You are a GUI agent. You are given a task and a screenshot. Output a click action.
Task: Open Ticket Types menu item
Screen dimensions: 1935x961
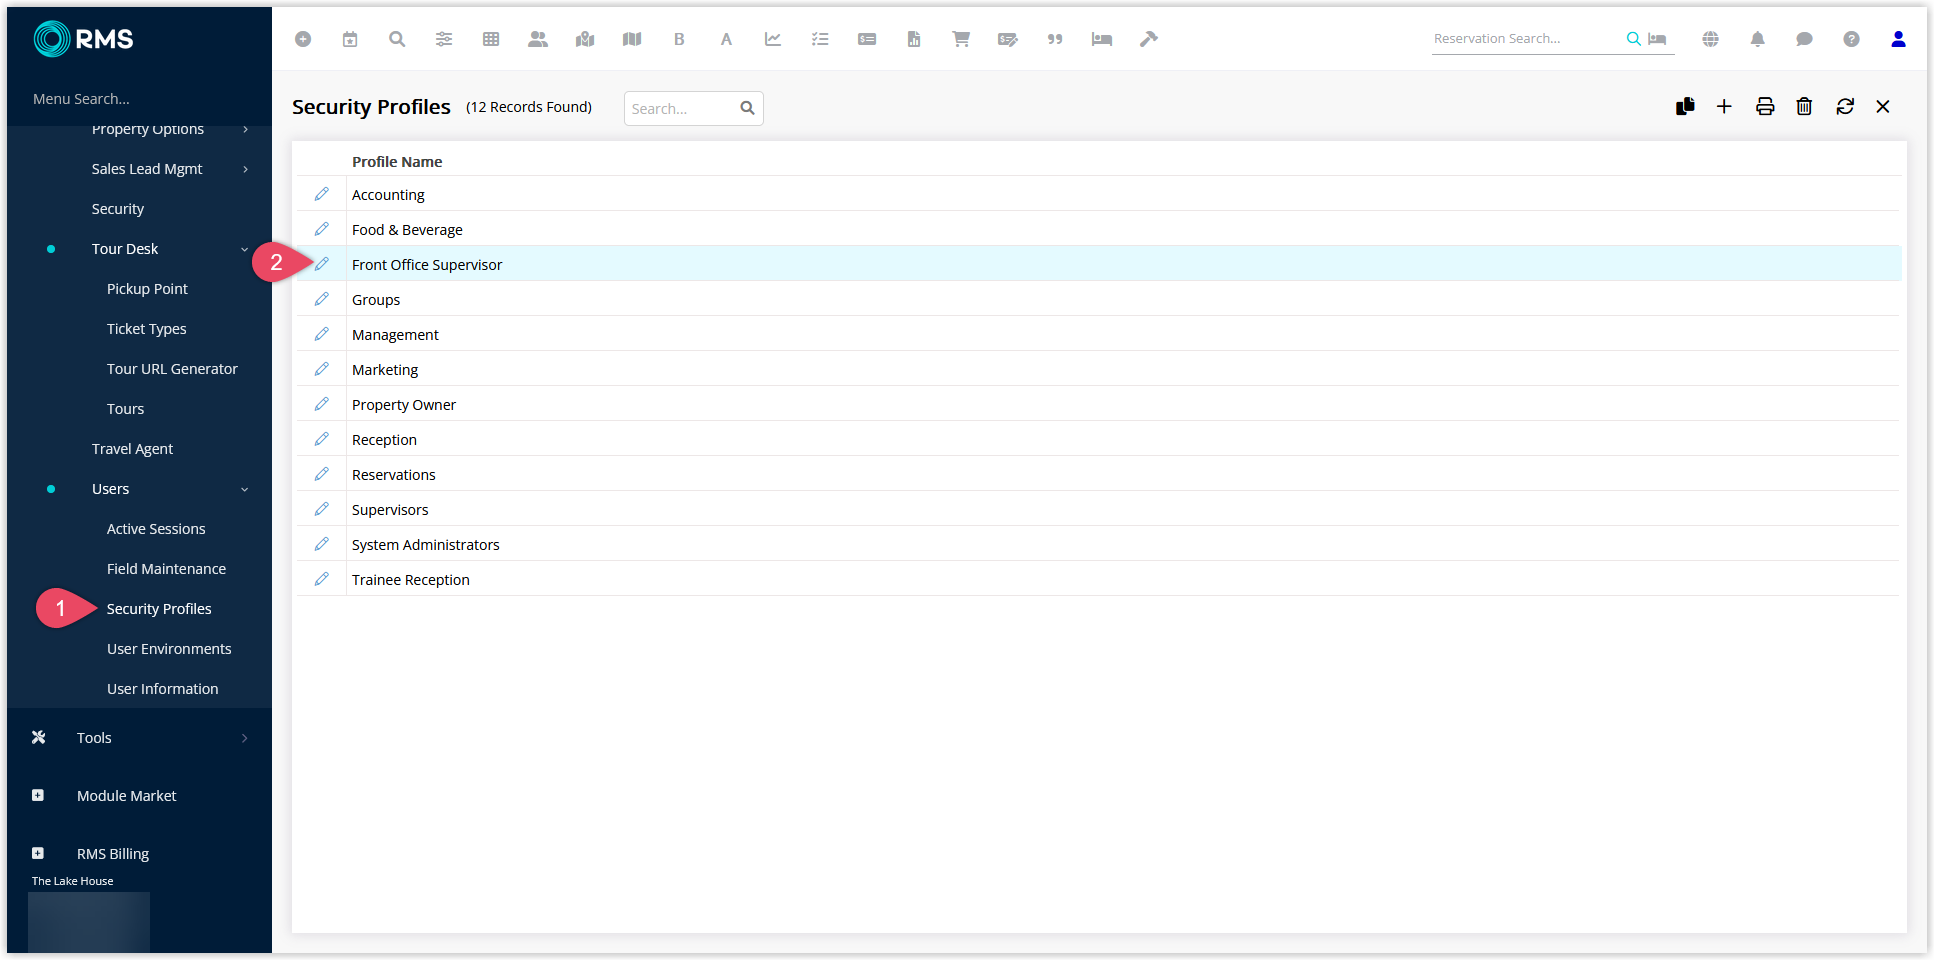pos(146,329)
